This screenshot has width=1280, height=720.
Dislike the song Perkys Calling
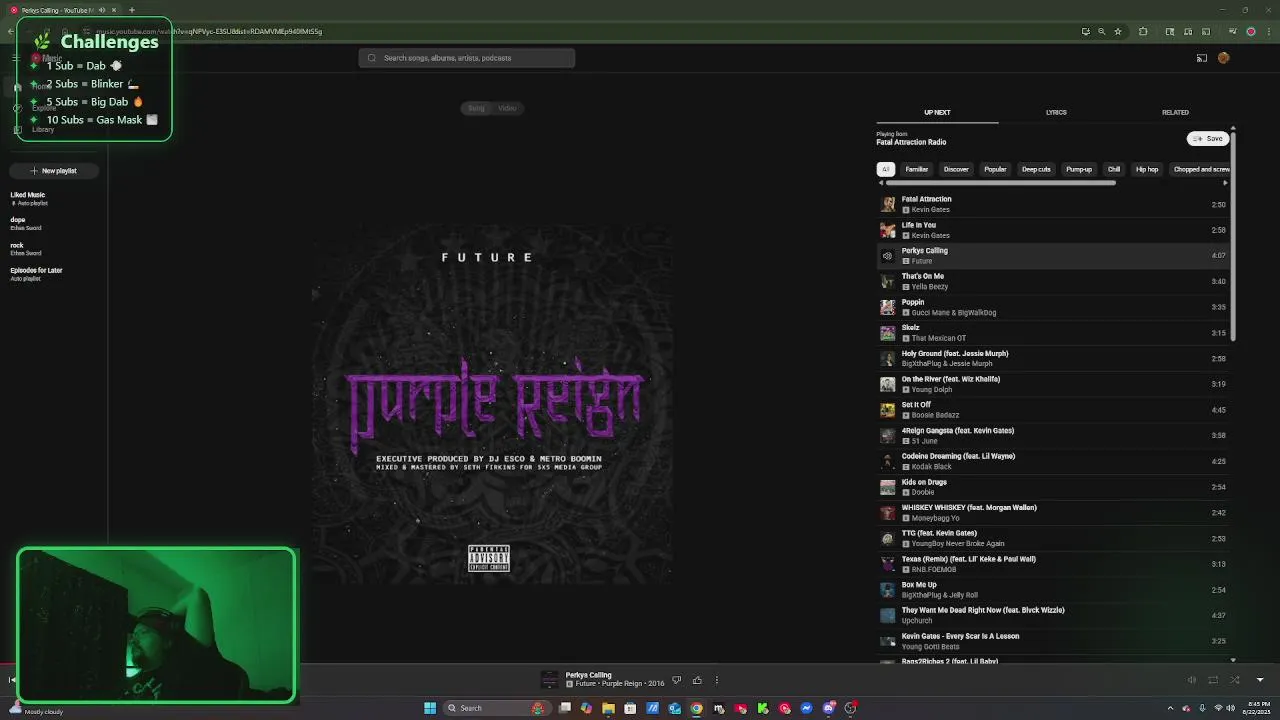[677, 680]
